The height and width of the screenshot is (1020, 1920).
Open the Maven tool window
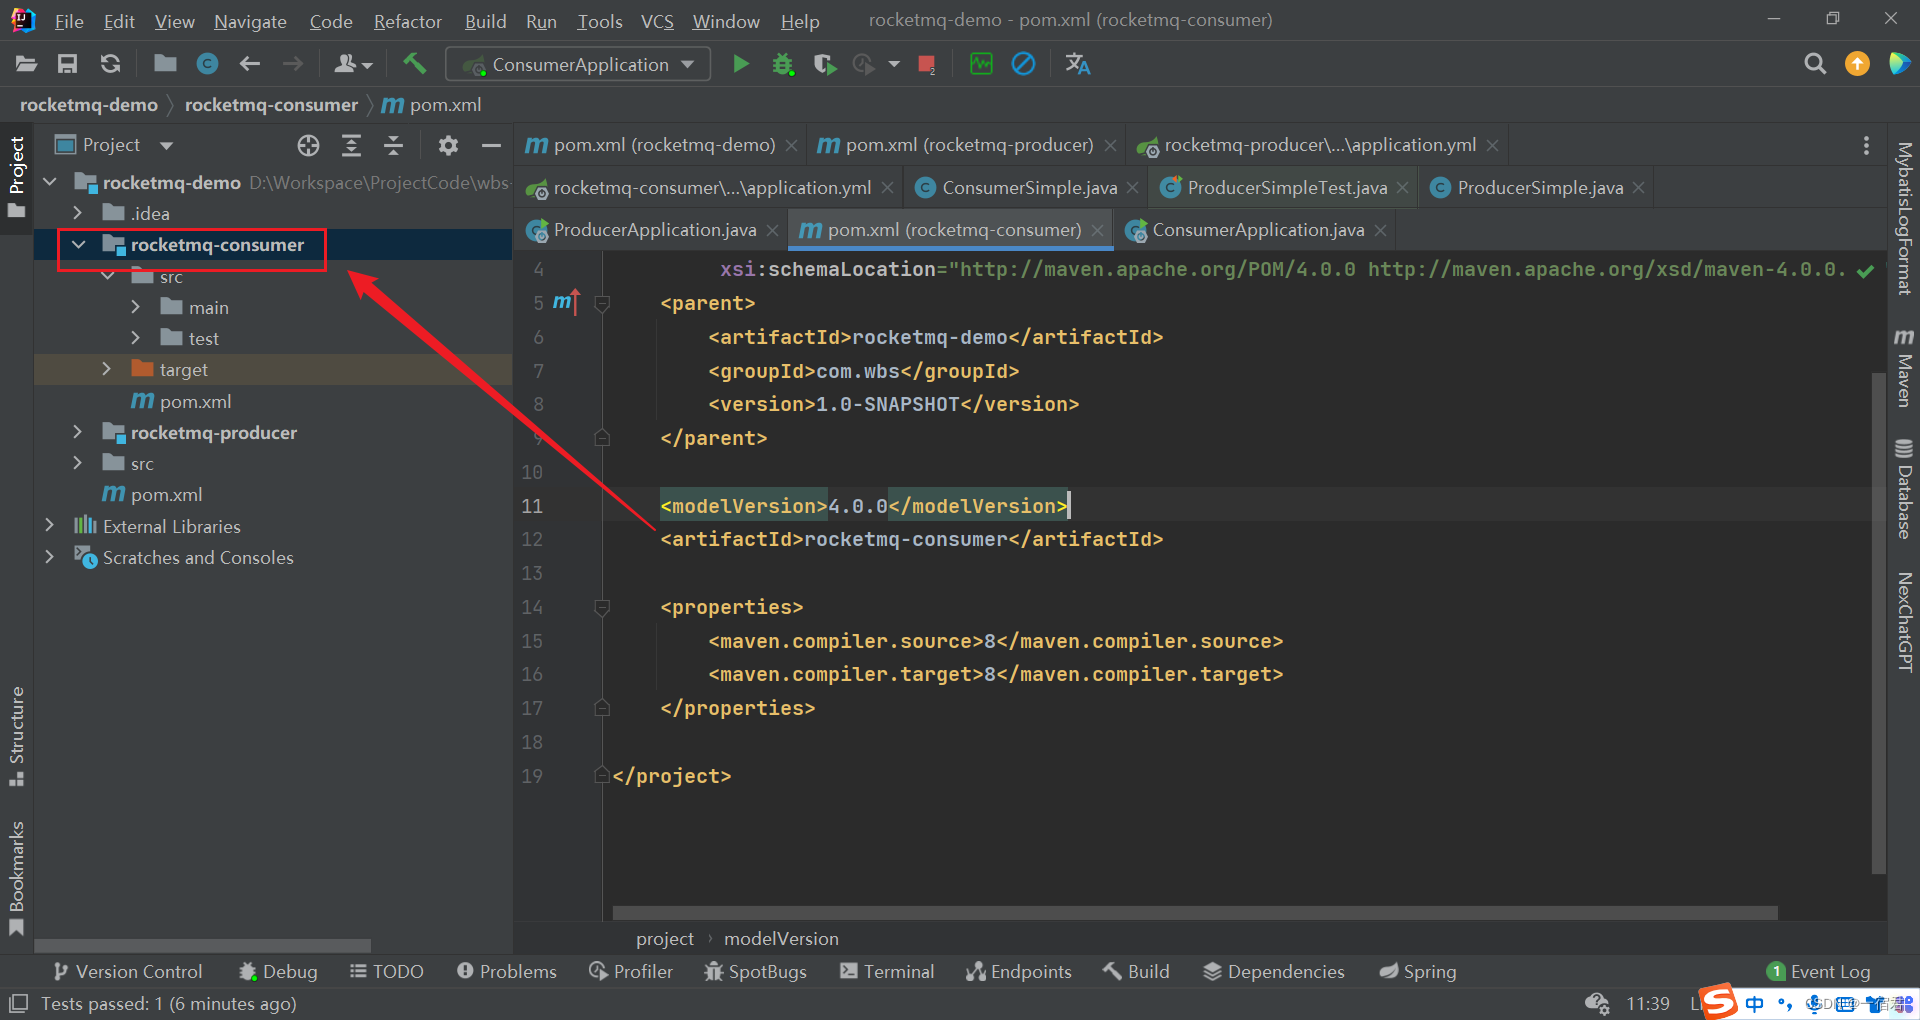[1904, 367]
